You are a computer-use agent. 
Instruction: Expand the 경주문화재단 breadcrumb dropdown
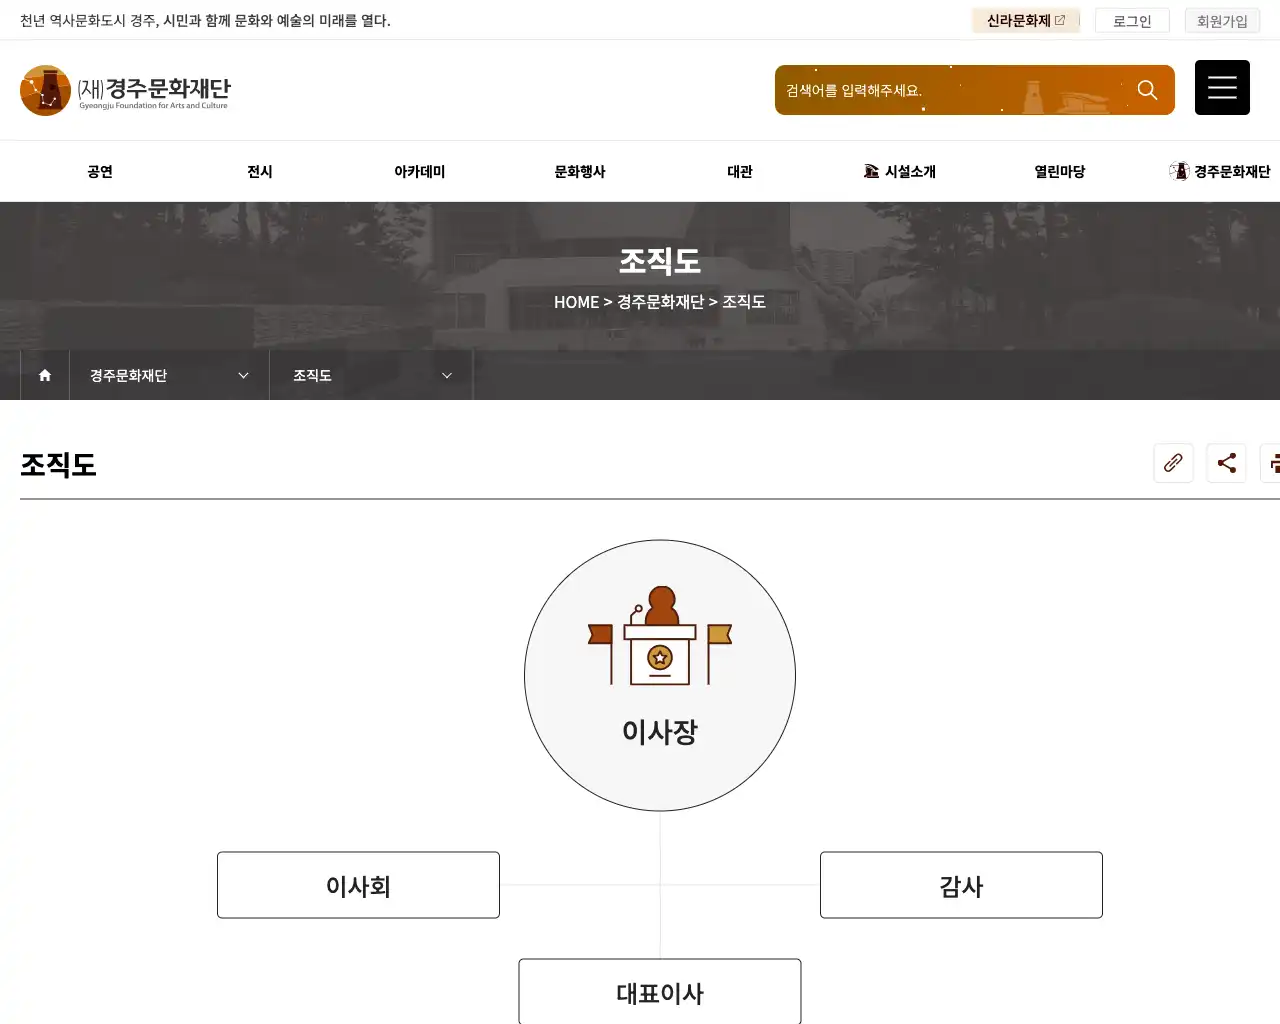242,375
